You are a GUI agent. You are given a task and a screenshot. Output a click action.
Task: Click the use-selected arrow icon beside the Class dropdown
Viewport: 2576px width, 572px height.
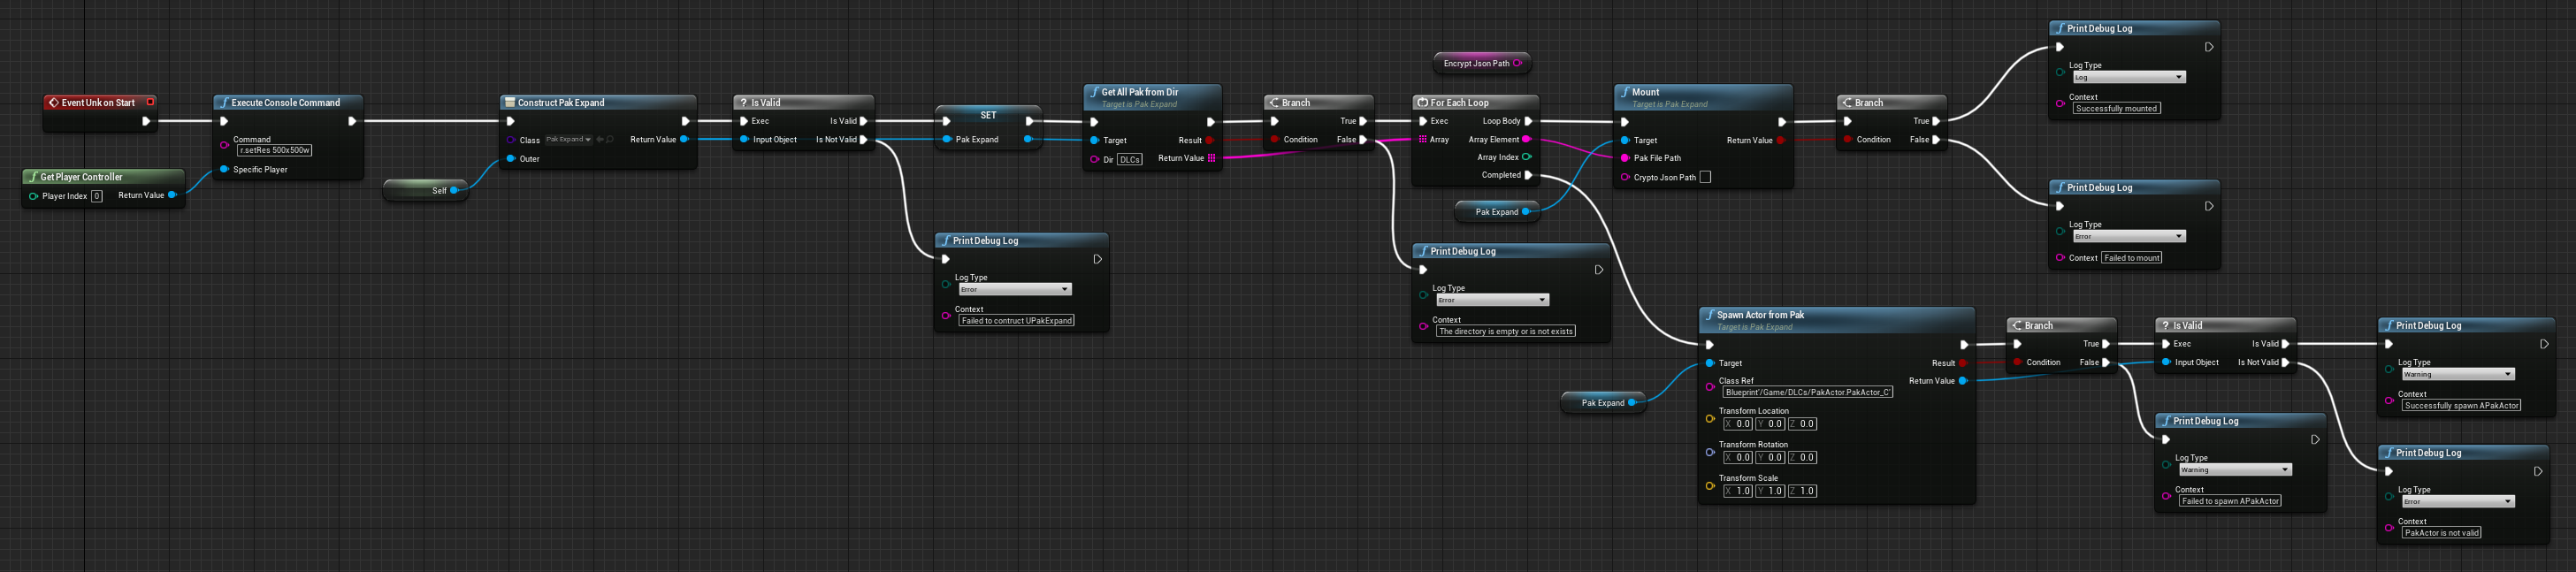599,140
